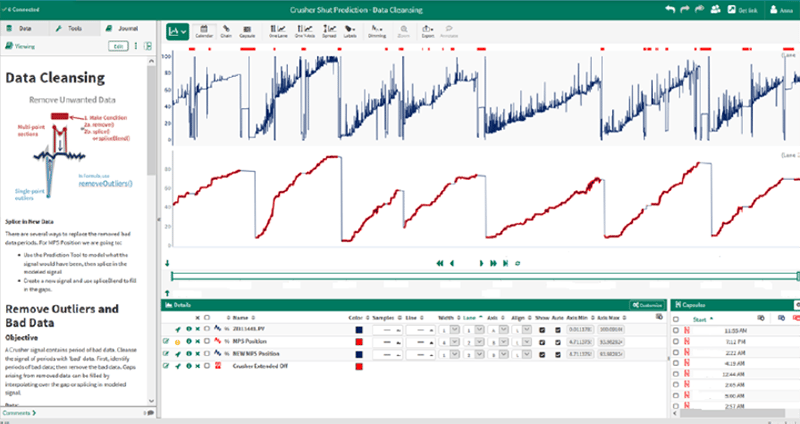Click the journal Edit button
Image resolution: width=800 pixels, height=424 pixels.
pyautogui.click(x=117, y=46)
